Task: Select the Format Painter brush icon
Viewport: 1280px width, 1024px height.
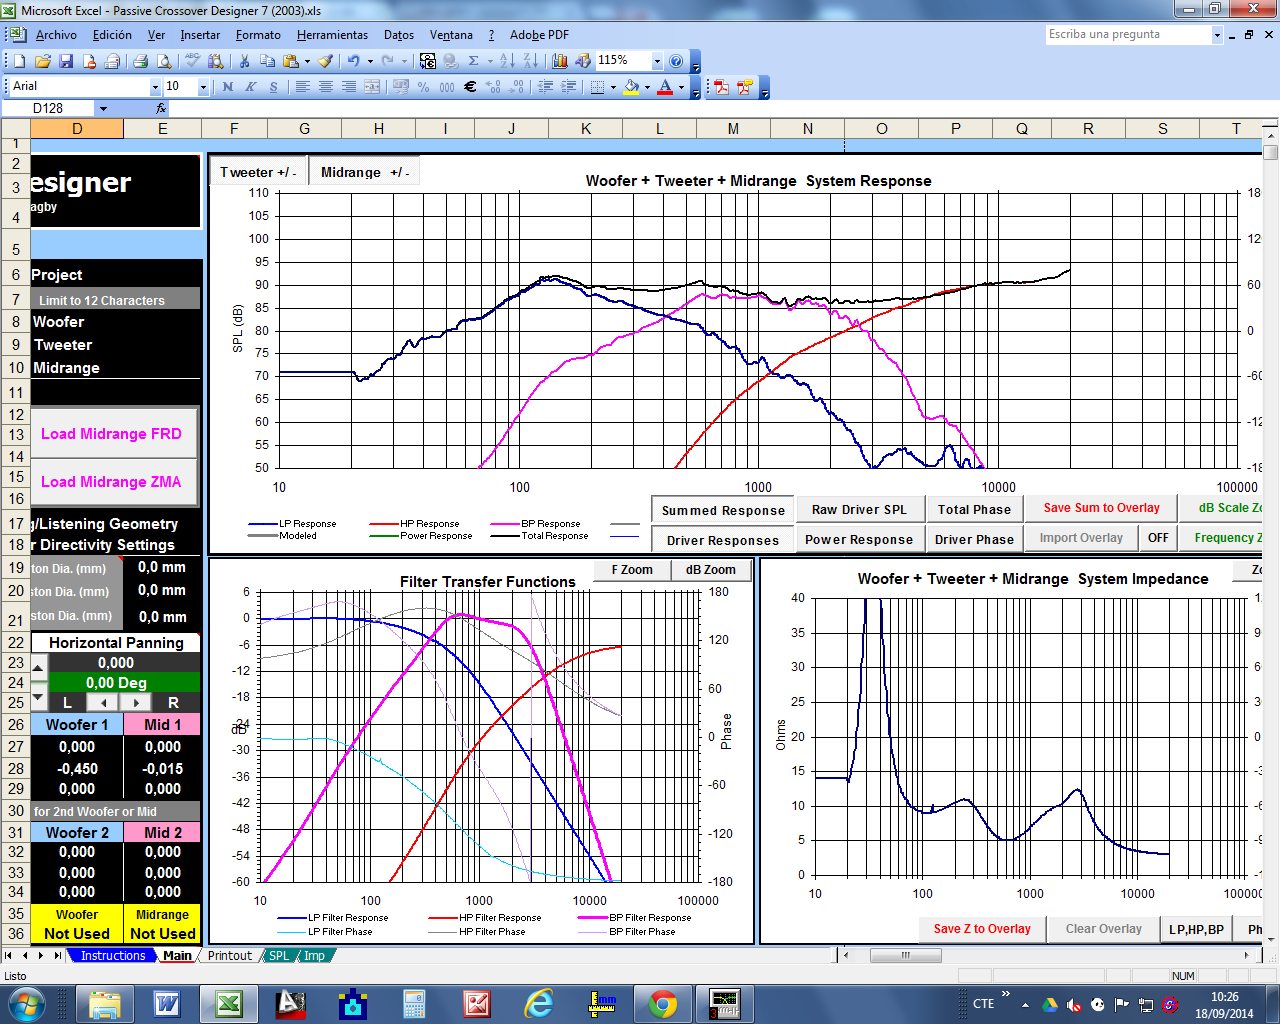Action: [326, 61]
